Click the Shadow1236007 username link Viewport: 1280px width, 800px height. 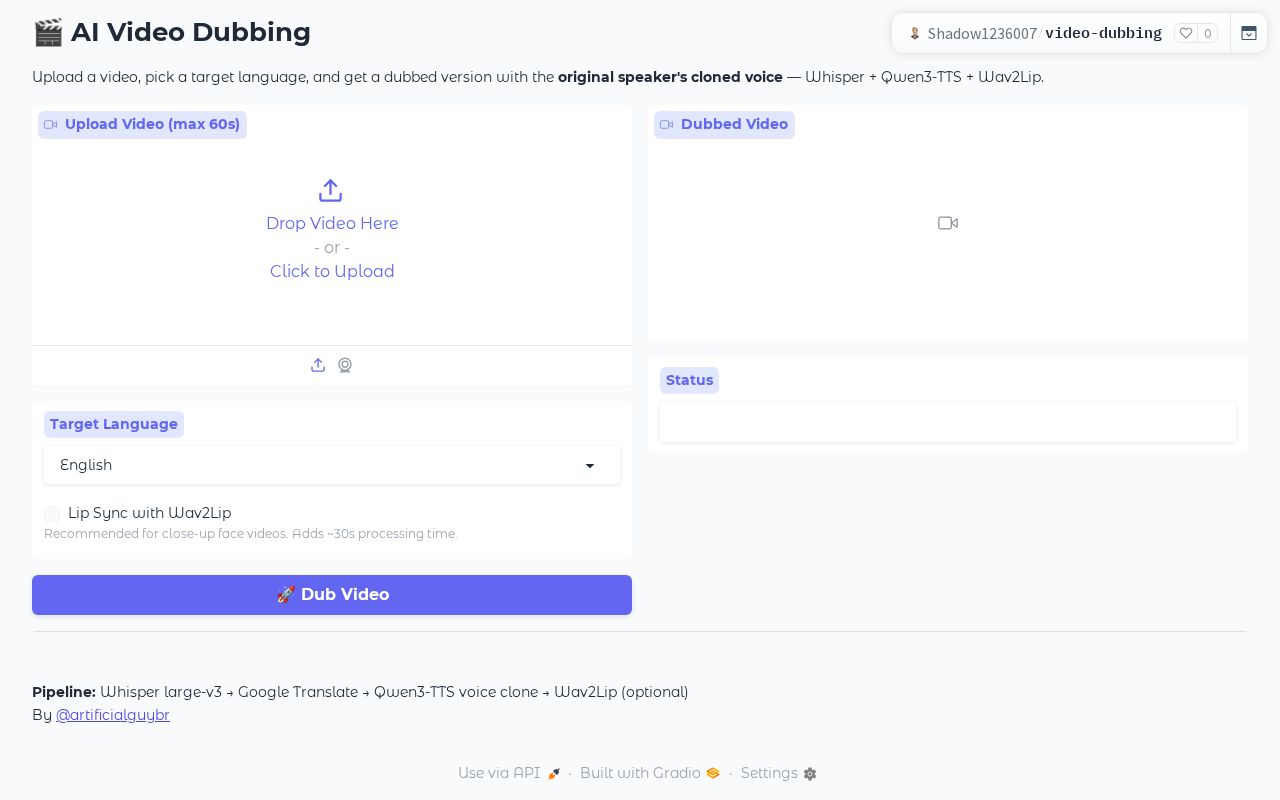tap(982, 33)
